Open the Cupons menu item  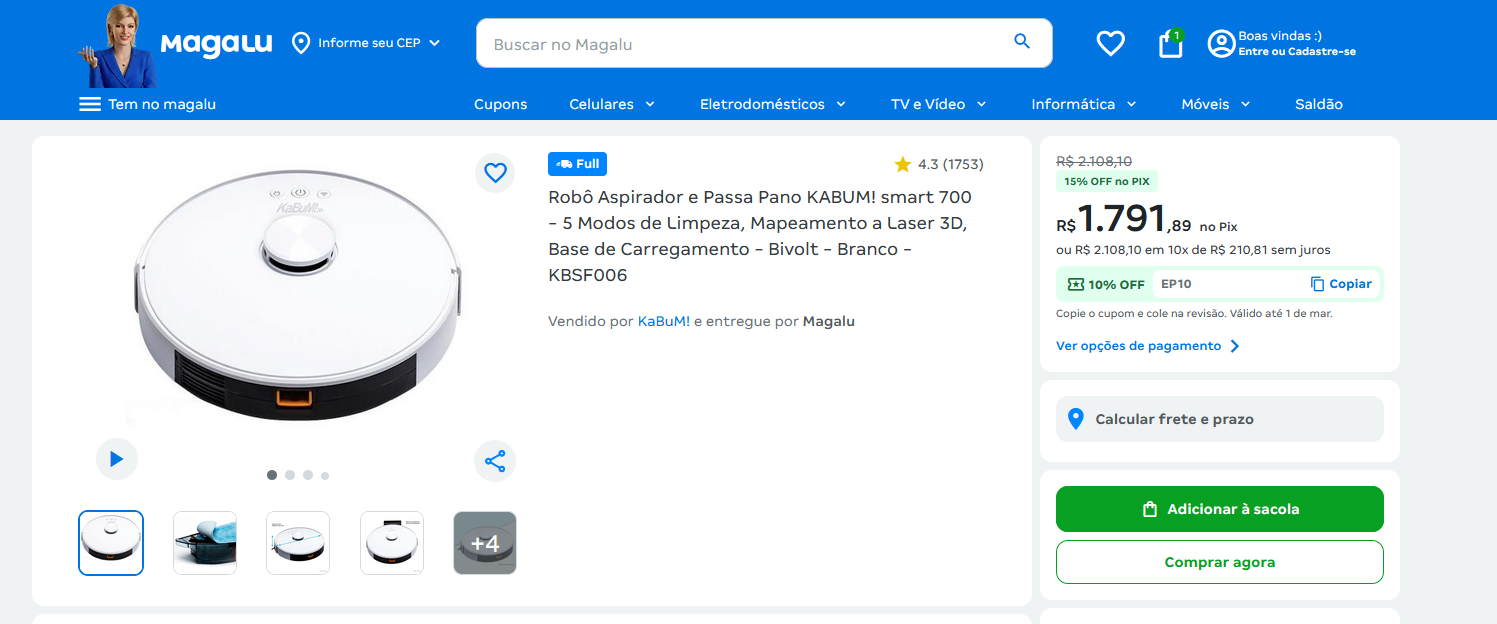click(x=500, y=104)
